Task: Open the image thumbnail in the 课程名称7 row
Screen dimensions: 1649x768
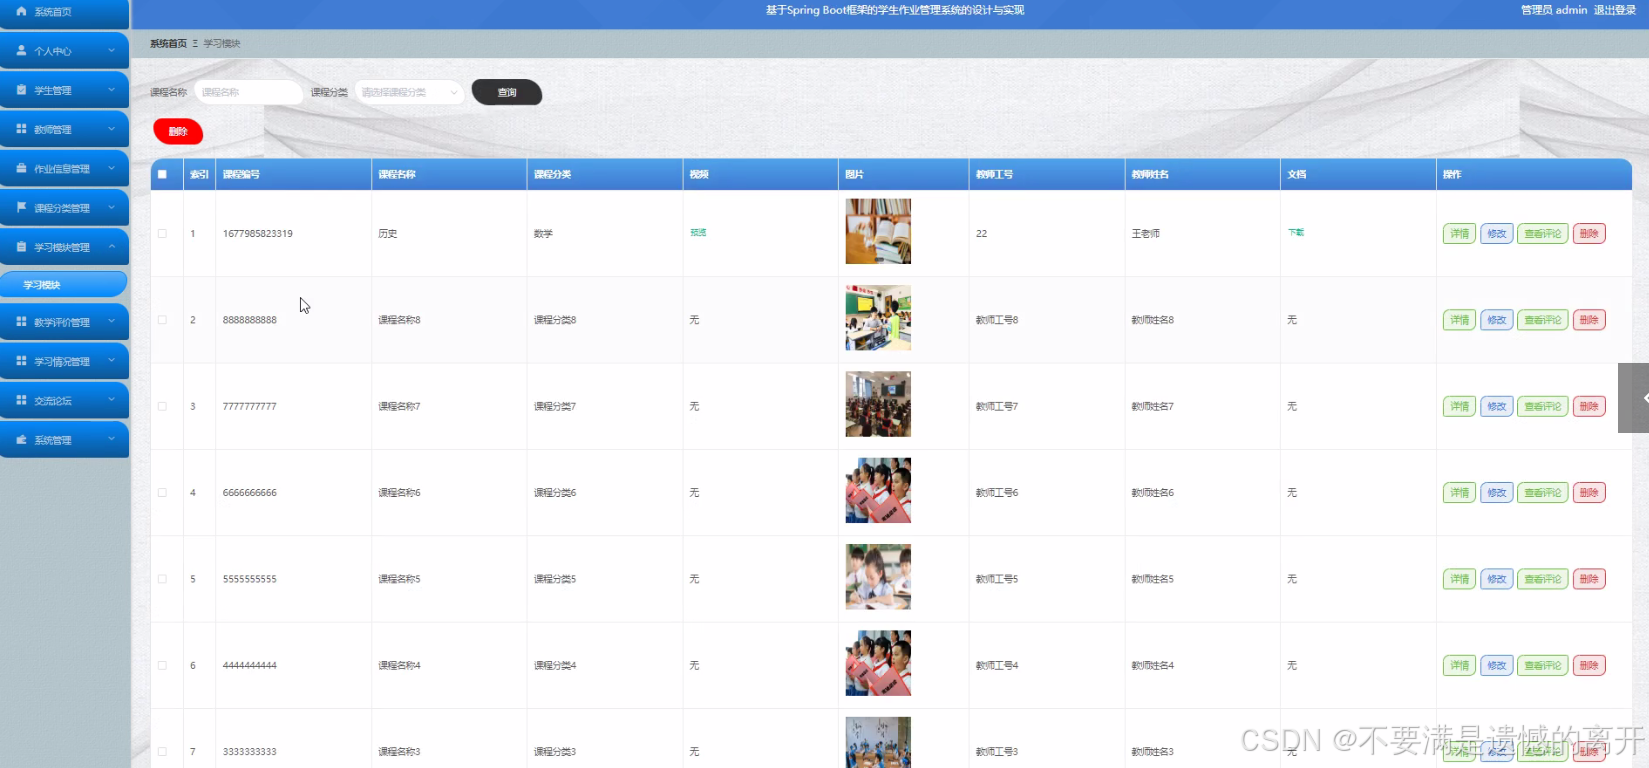Action: coord(878,404)
